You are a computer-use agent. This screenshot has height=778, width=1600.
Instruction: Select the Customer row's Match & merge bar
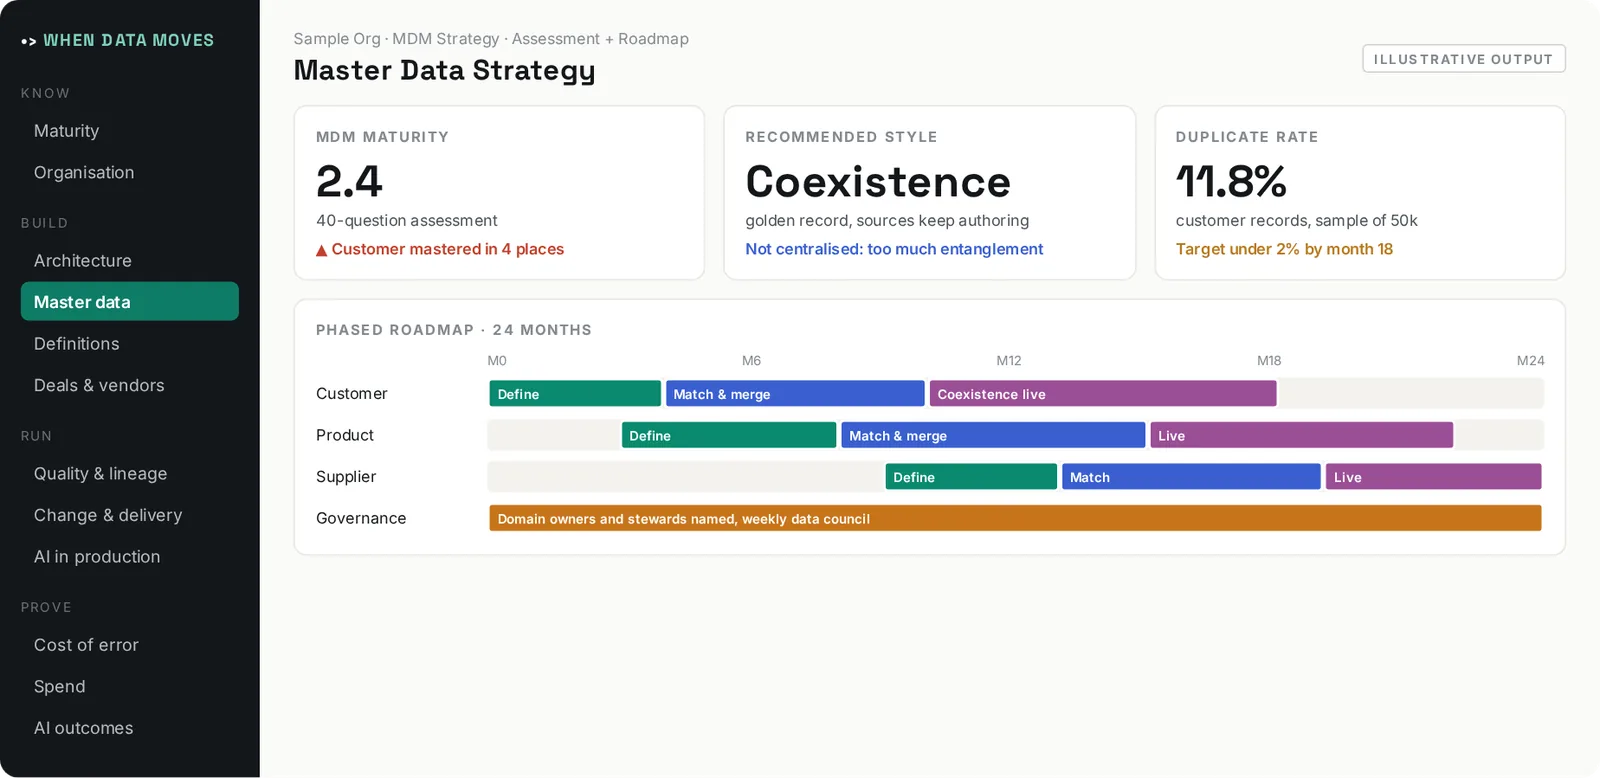795,394
